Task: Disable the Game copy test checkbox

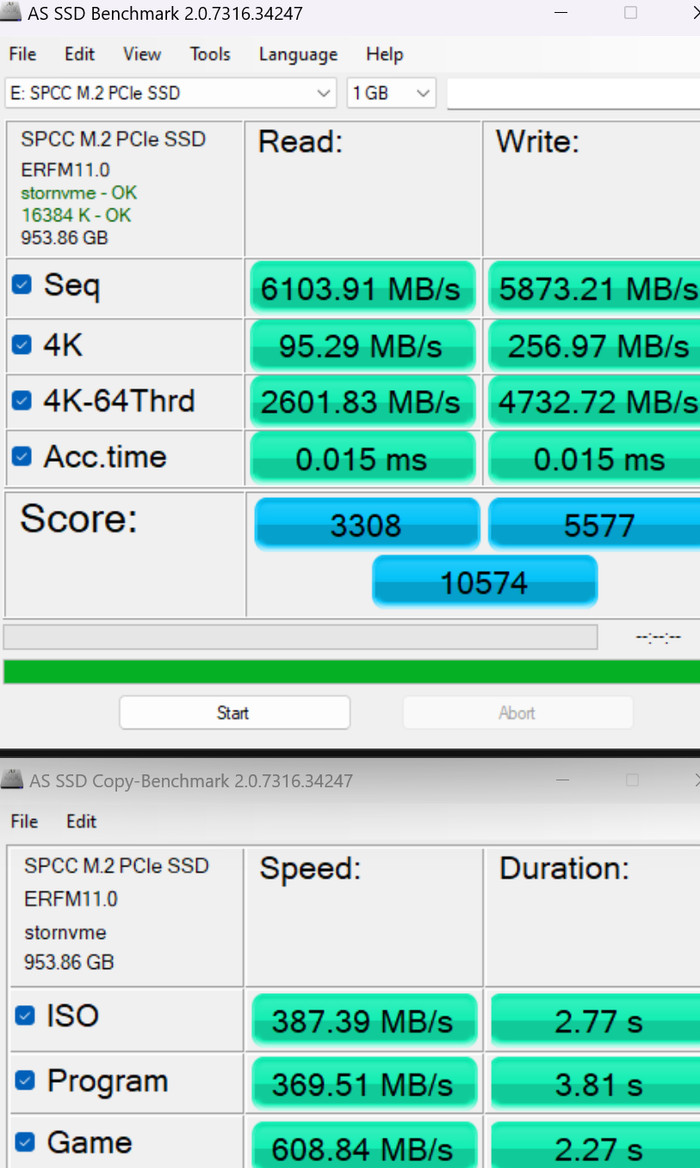Action: pos(25,1142)
